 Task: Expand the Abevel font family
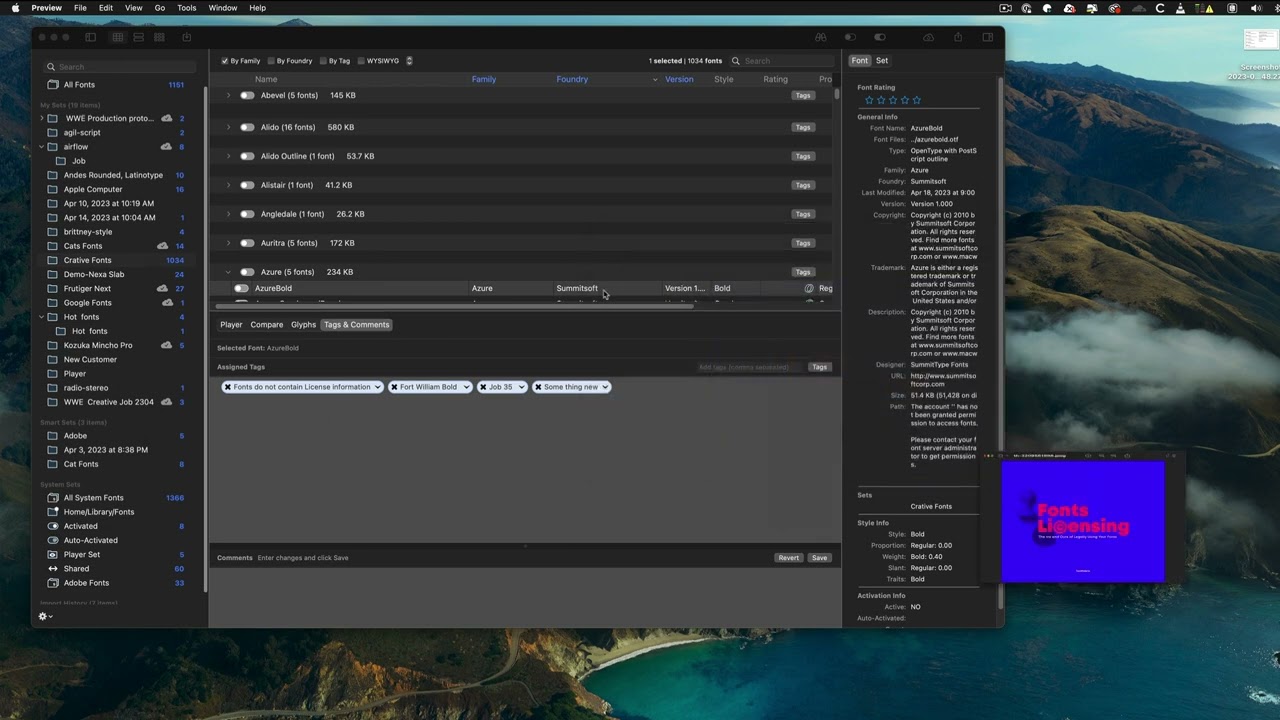tap(228, 96)
